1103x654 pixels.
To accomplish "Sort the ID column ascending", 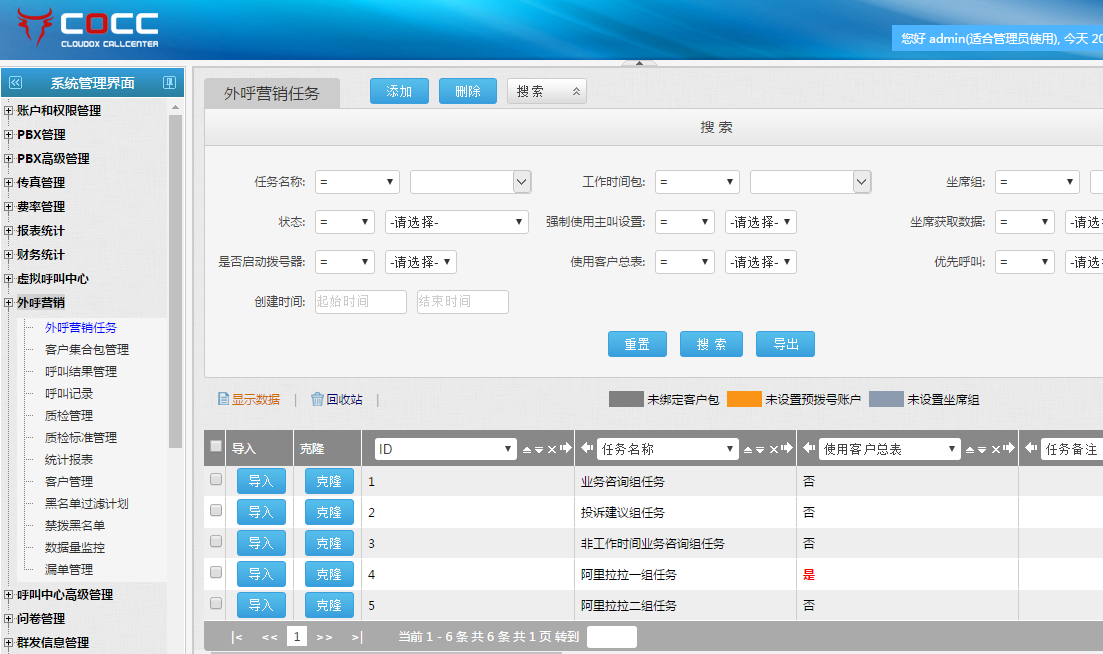I will [527, 450].
